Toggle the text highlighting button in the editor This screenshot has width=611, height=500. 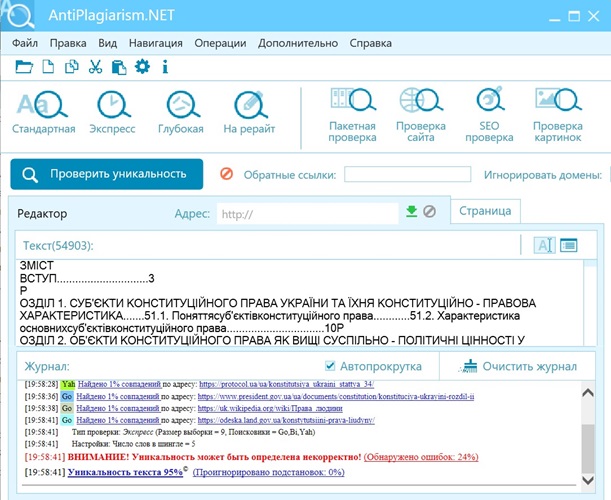point(545,245)
